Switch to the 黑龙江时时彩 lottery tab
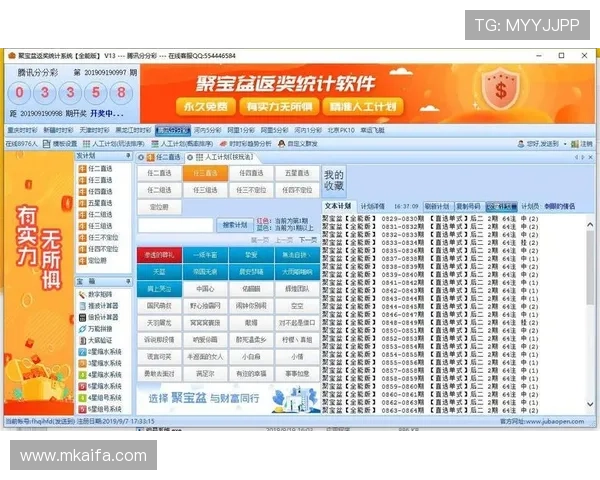The image size is (600, 480). click(x=133, y=130)
